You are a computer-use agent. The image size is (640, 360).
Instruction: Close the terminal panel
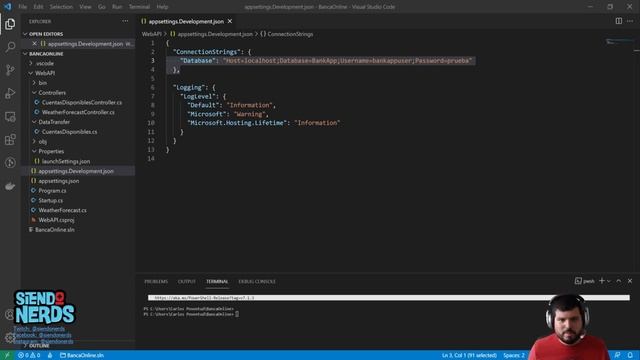[x=630, y=281]
